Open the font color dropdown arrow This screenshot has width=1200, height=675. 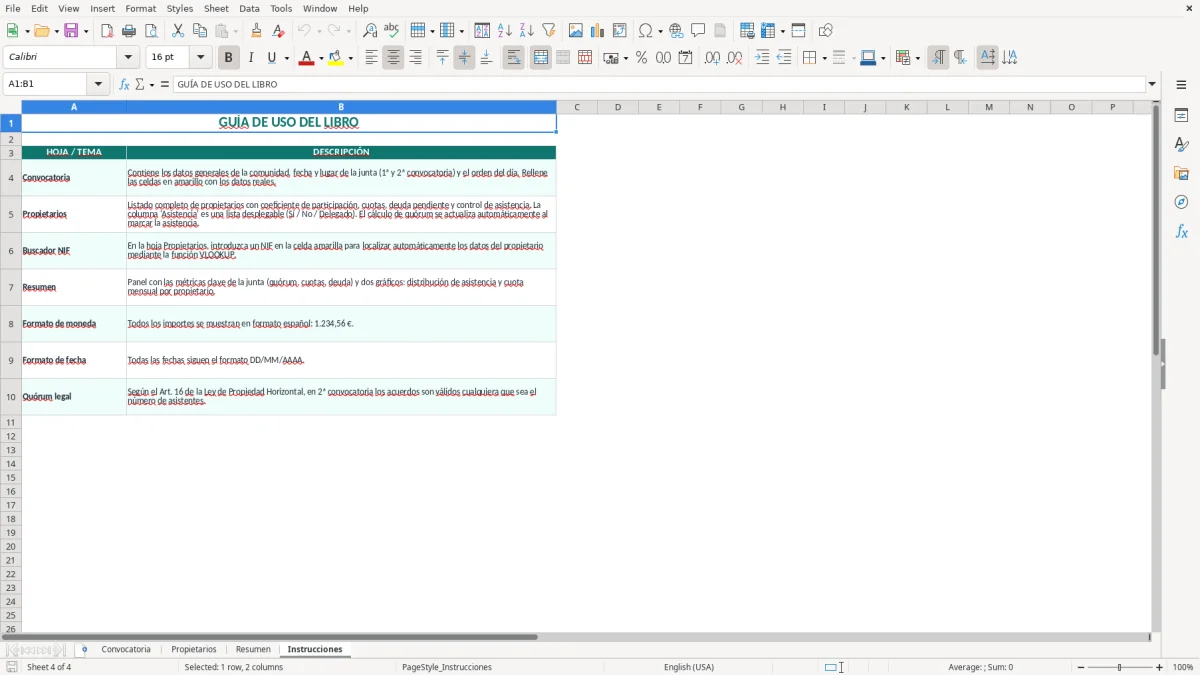pyautogui.click(x=321, y=58)
